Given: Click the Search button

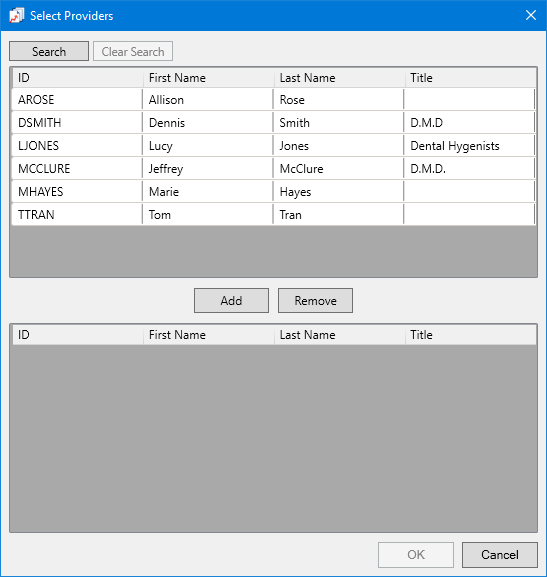Looking at the screenshot, I should click(x=49, y=51).
